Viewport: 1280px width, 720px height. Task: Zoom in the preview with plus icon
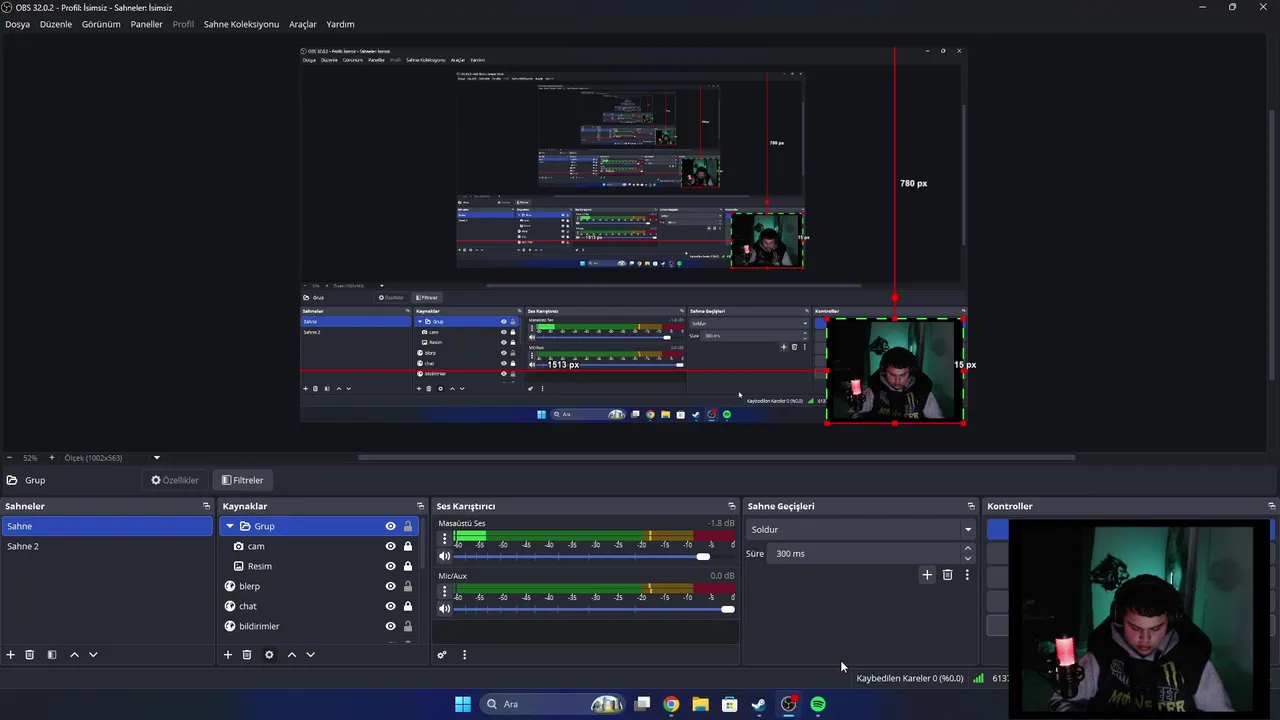tap(52, 458)
